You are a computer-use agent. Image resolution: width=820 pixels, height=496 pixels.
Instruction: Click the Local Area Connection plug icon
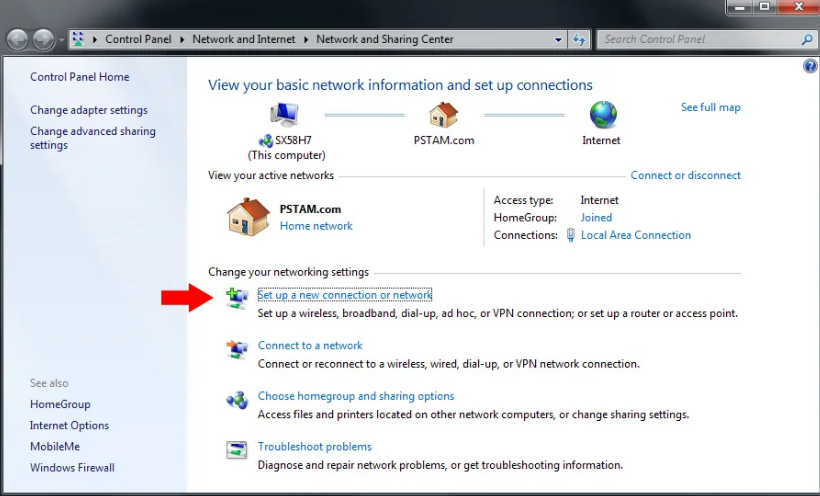pyautogui.click(x=571, y=235)
